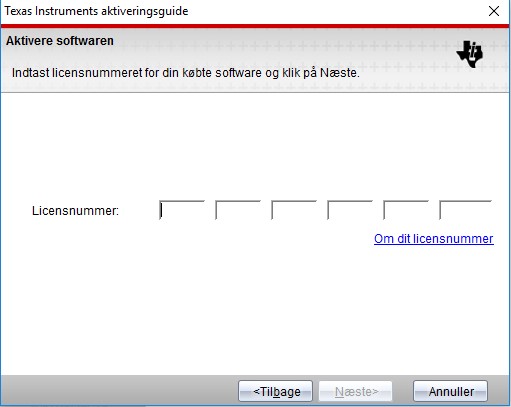Click the fifth Licensnummer input box
This screenshot has height=407, width=511.
tap(406, 210)
